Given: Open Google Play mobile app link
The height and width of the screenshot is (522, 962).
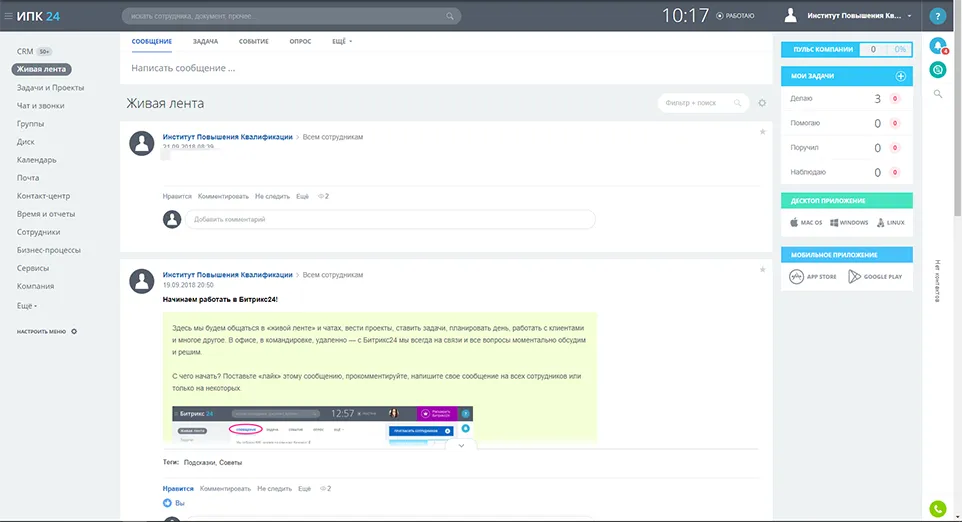Looking at the screenshot, I should point(875,277).
